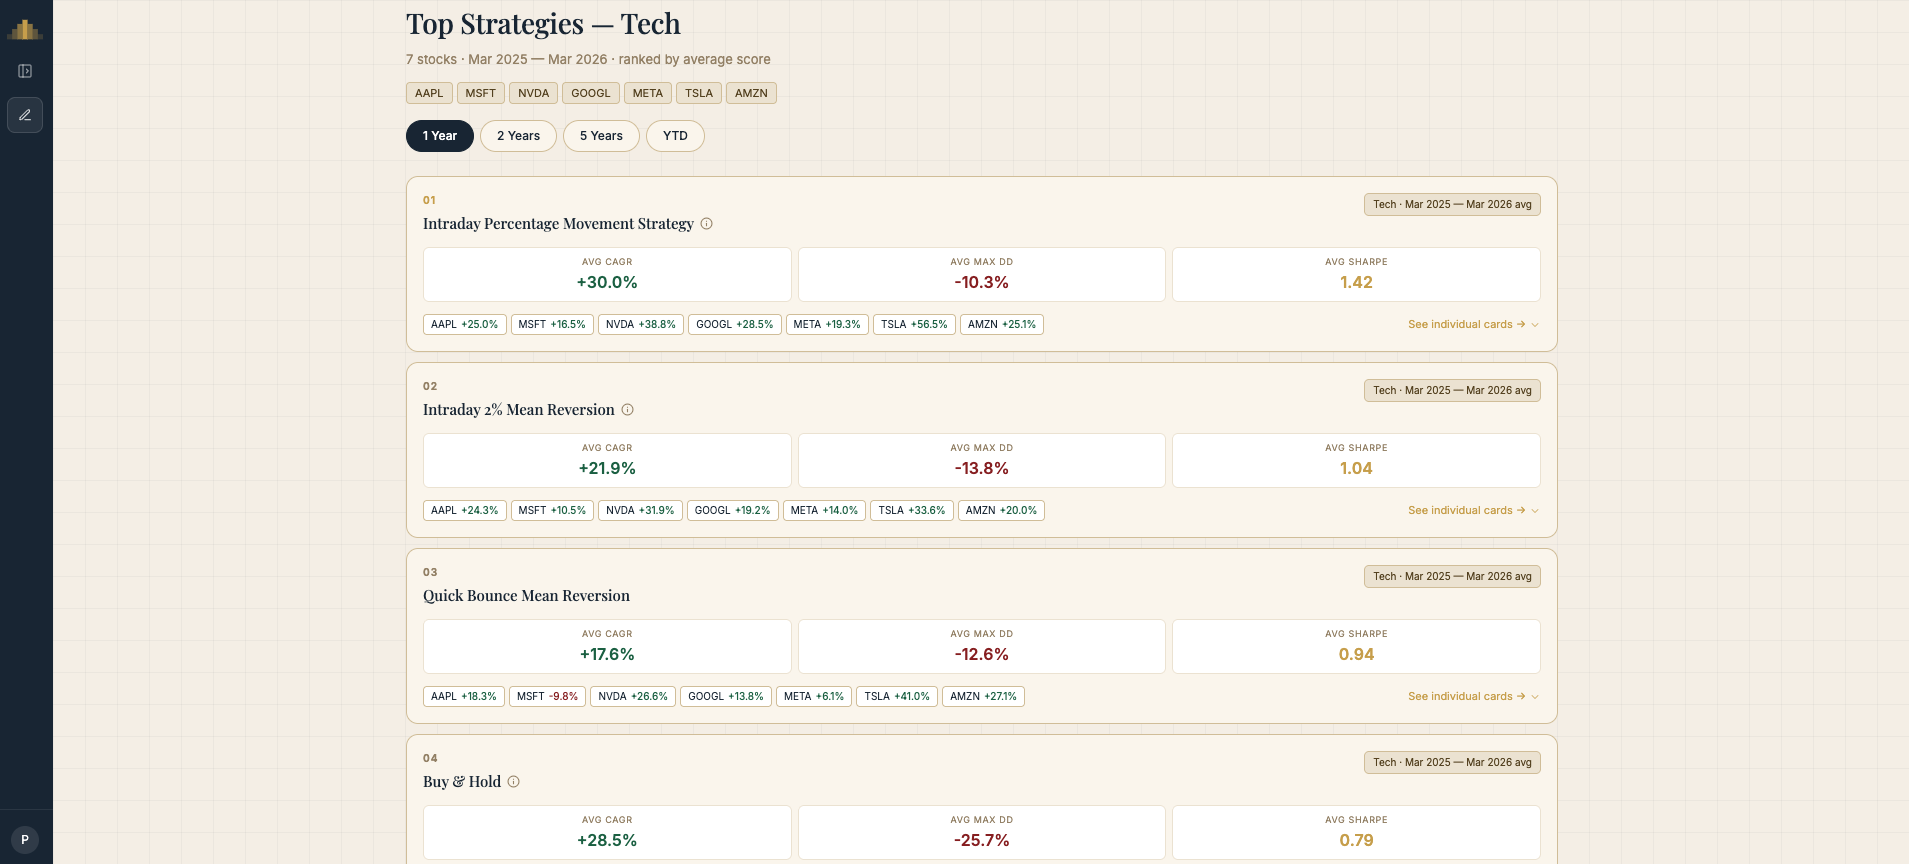Screen dimensions: 1909x864
Task: Click the AVG SHARPE 0.94 metric box
Action: coord(1356,646)
